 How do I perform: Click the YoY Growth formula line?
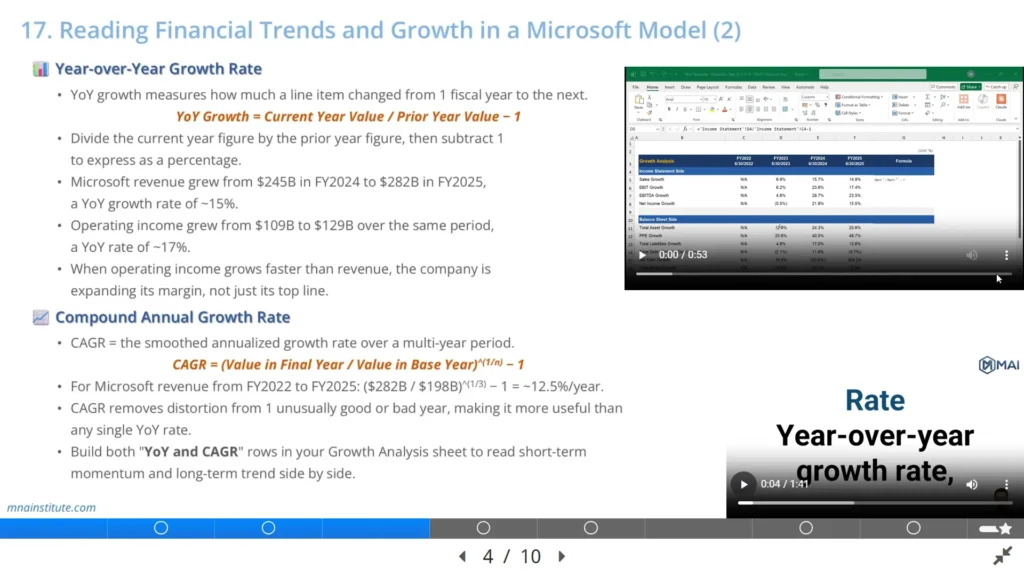[348, 116]
